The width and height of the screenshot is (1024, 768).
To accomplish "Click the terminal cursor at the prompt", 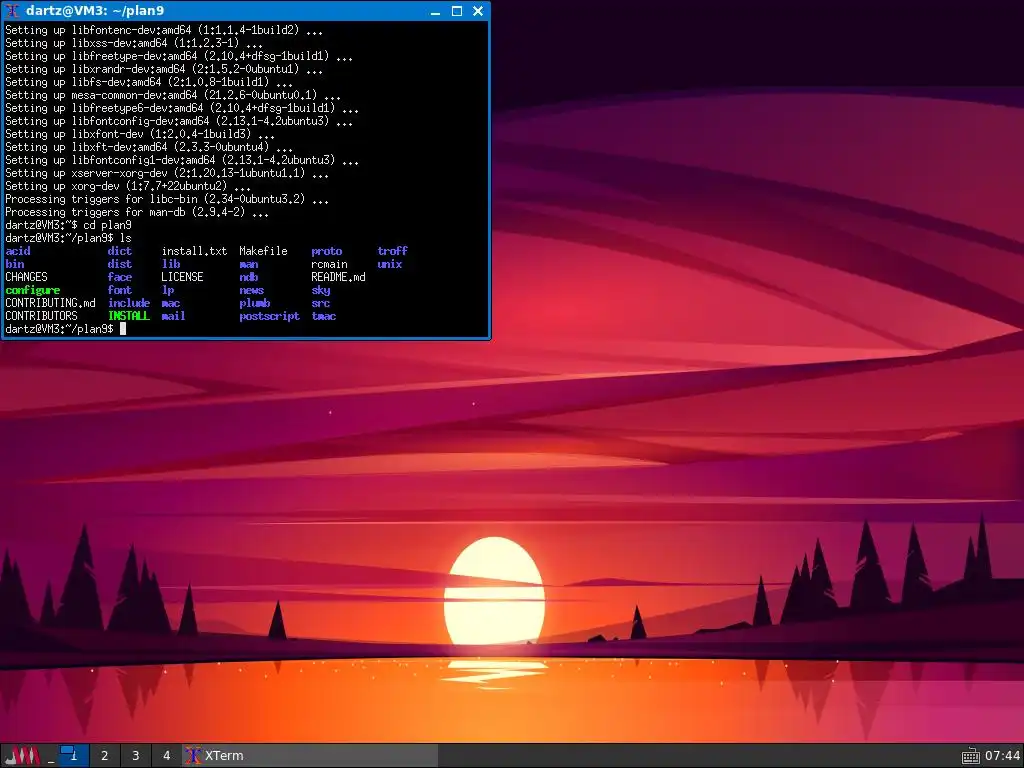I will 123,328.
